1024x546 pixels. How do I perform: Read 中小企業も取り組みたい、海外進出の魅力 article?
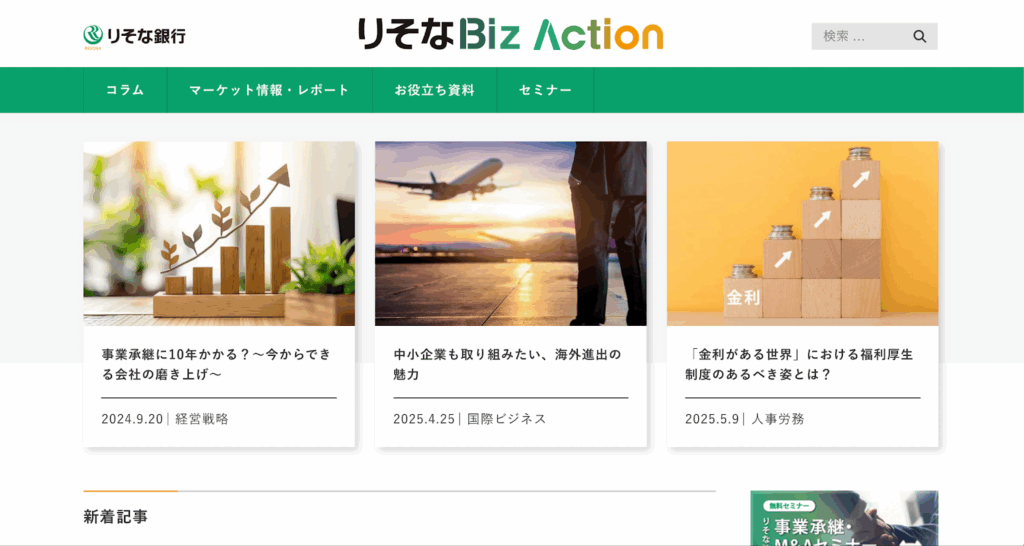507,364
